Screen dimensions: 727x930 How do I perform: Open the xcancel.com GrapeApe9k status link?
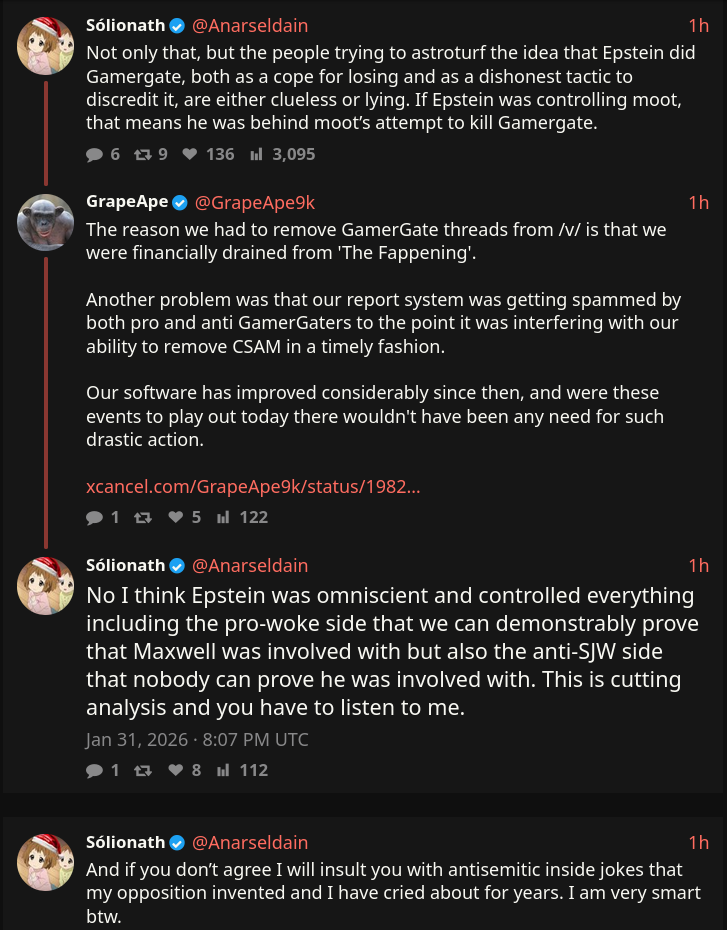[x=253, y=487]
